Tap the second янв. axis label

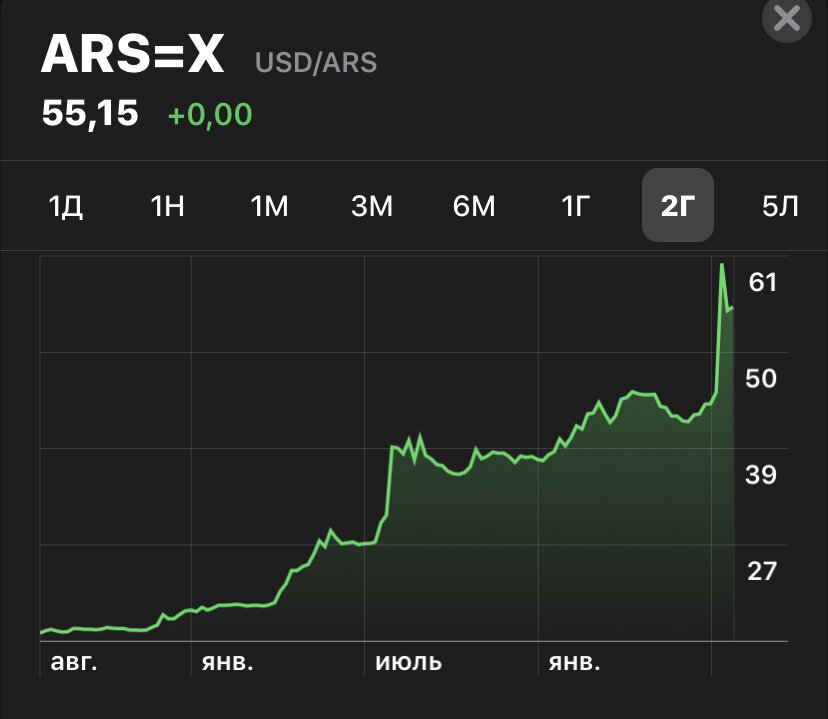[x=574, y=662]
